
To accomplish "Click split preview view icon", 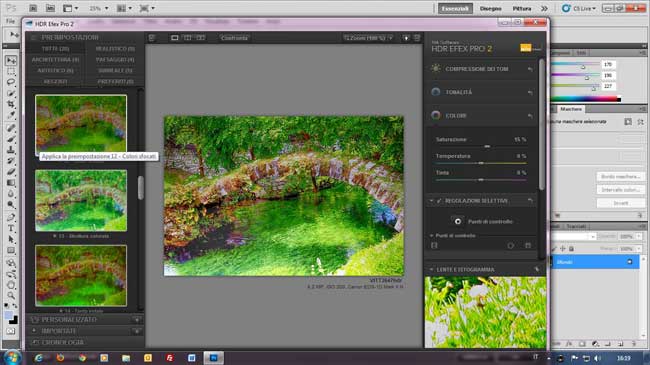I will click(x=188, y=38).
